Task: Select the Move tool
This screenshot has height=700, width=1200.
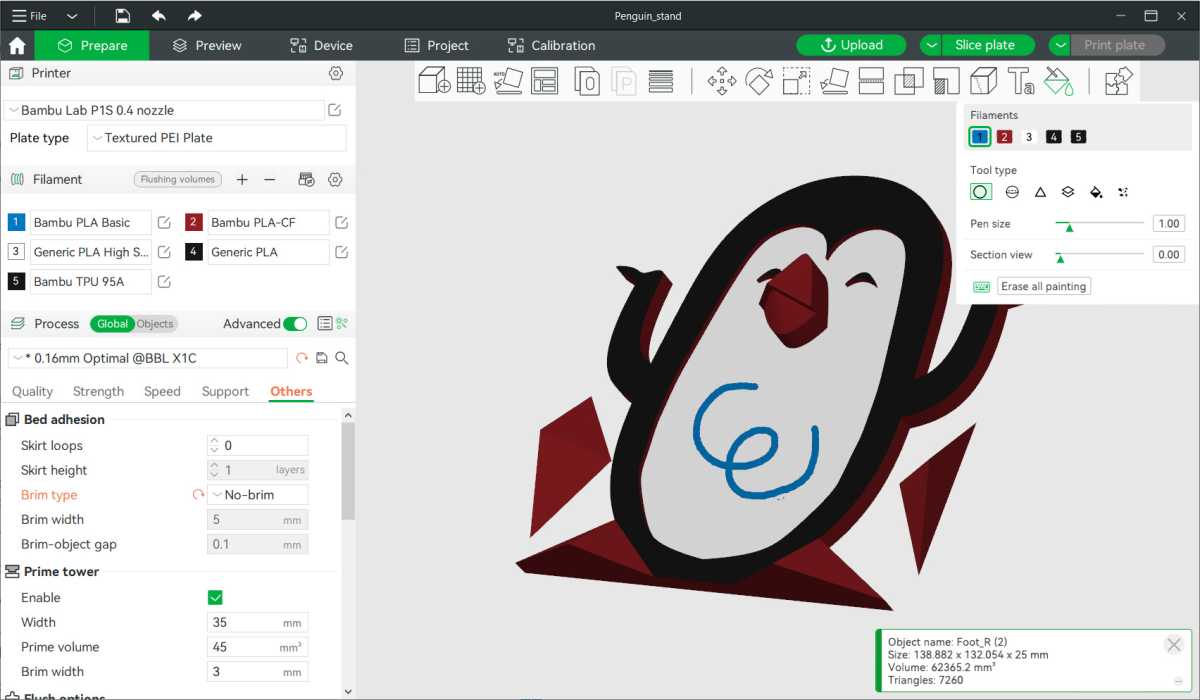Action: 722,81
